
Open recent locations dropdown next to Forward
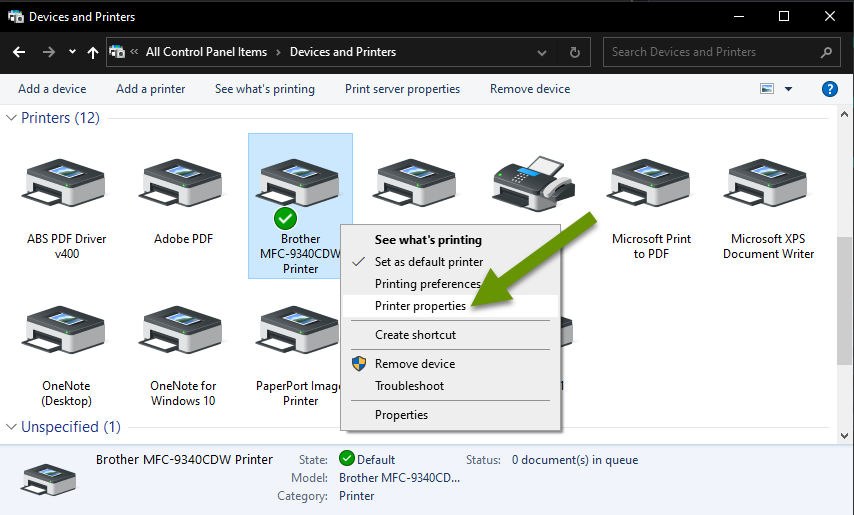[x=72, y=52]
